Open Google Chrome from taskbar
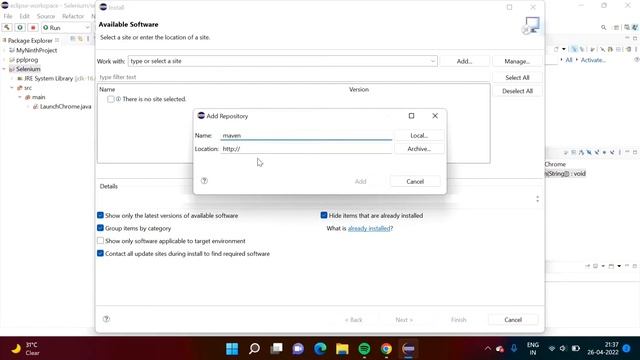Viewport: 640px width, 360px height. (386, 349)
